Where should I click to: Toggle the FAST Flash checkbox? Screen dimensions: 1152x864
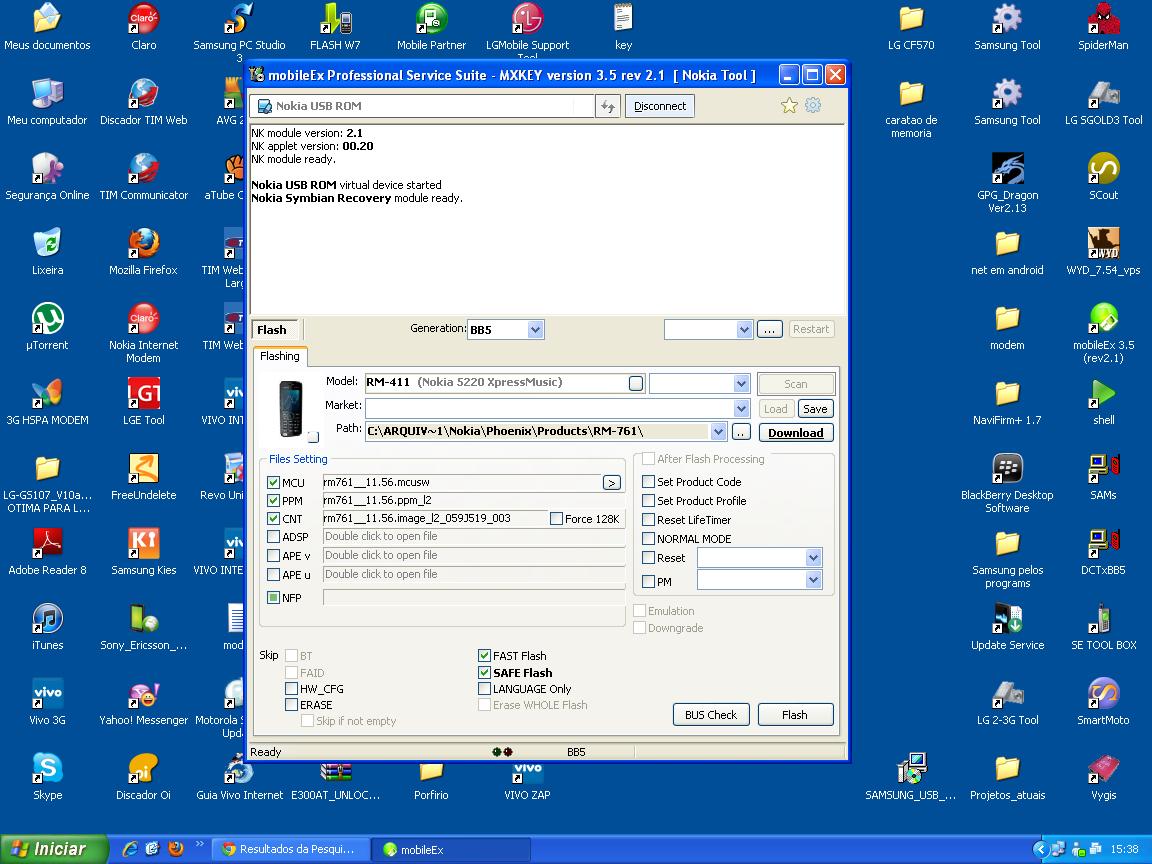point(484,655)
